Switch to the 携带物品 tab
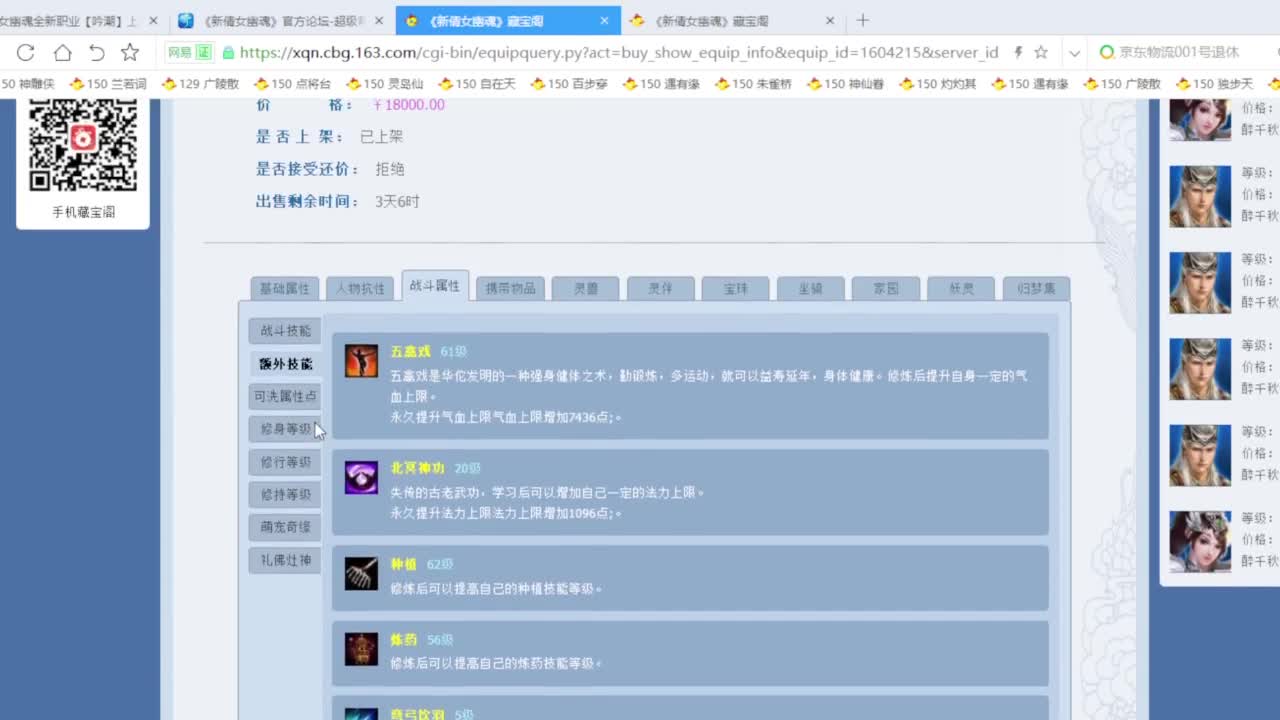This screenshot has height=720, width=1280. [x=510, y=287]
